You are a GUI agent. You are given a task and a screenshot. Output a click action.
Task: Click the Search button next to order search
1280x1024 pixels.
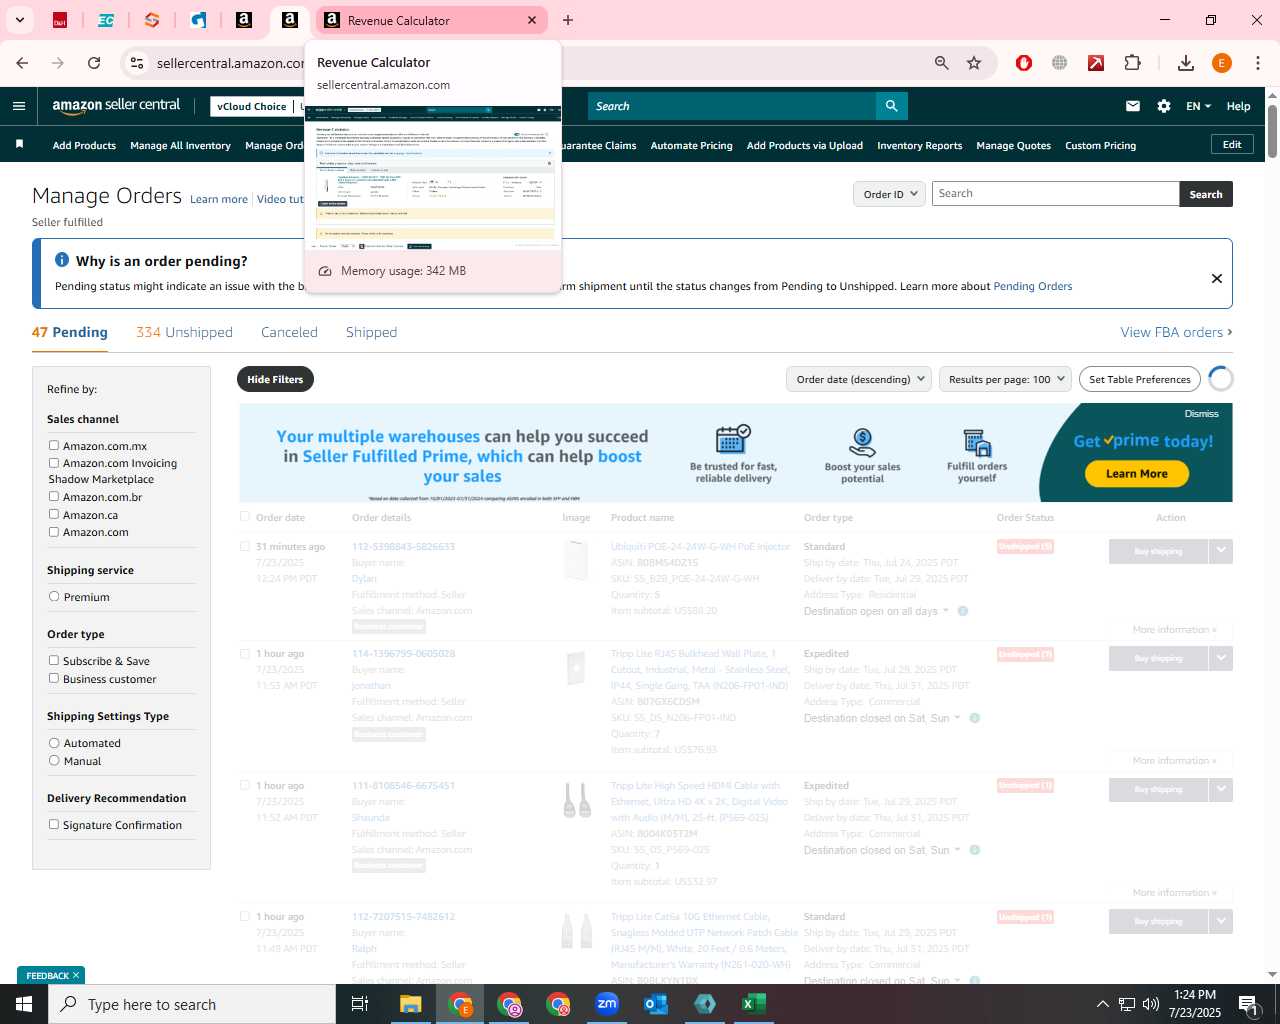(x=1206, y=194)
